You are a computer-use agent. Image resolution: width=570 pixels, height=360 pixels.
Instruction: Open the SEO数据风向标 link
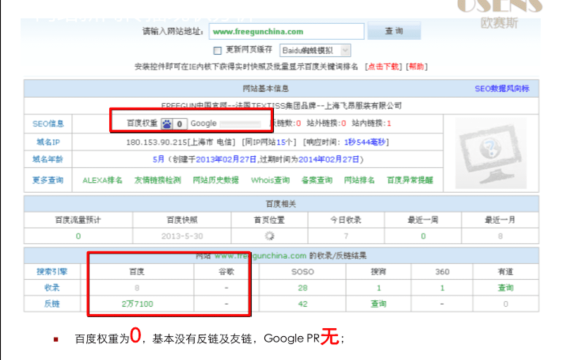click(x=502, y=89)
